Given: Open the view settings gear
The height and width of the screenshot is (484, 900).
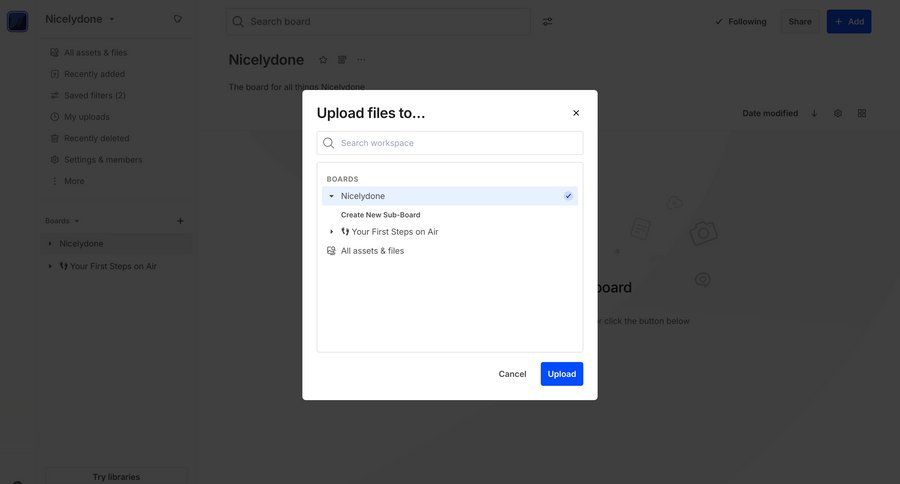Looking at the screenshot, I should pos(838,114).
